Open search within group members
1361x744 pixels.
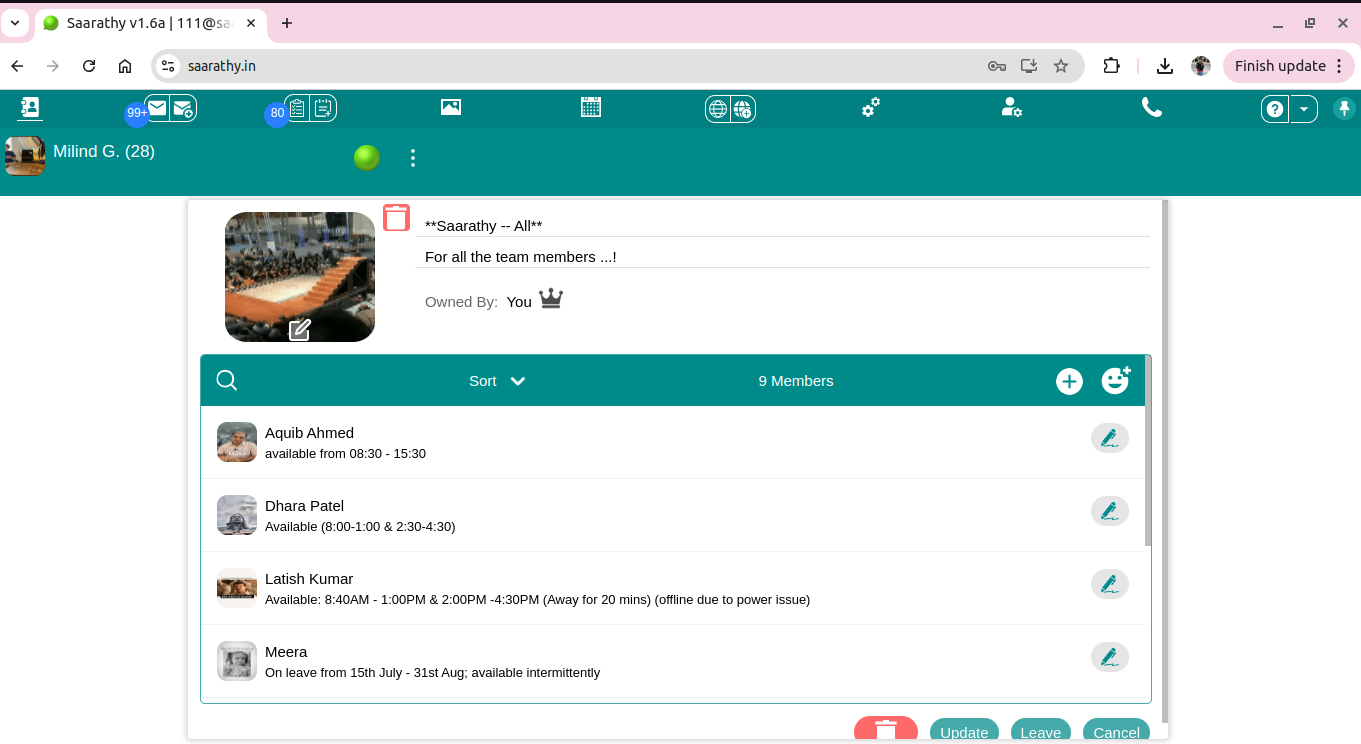[x=226, y=380]
